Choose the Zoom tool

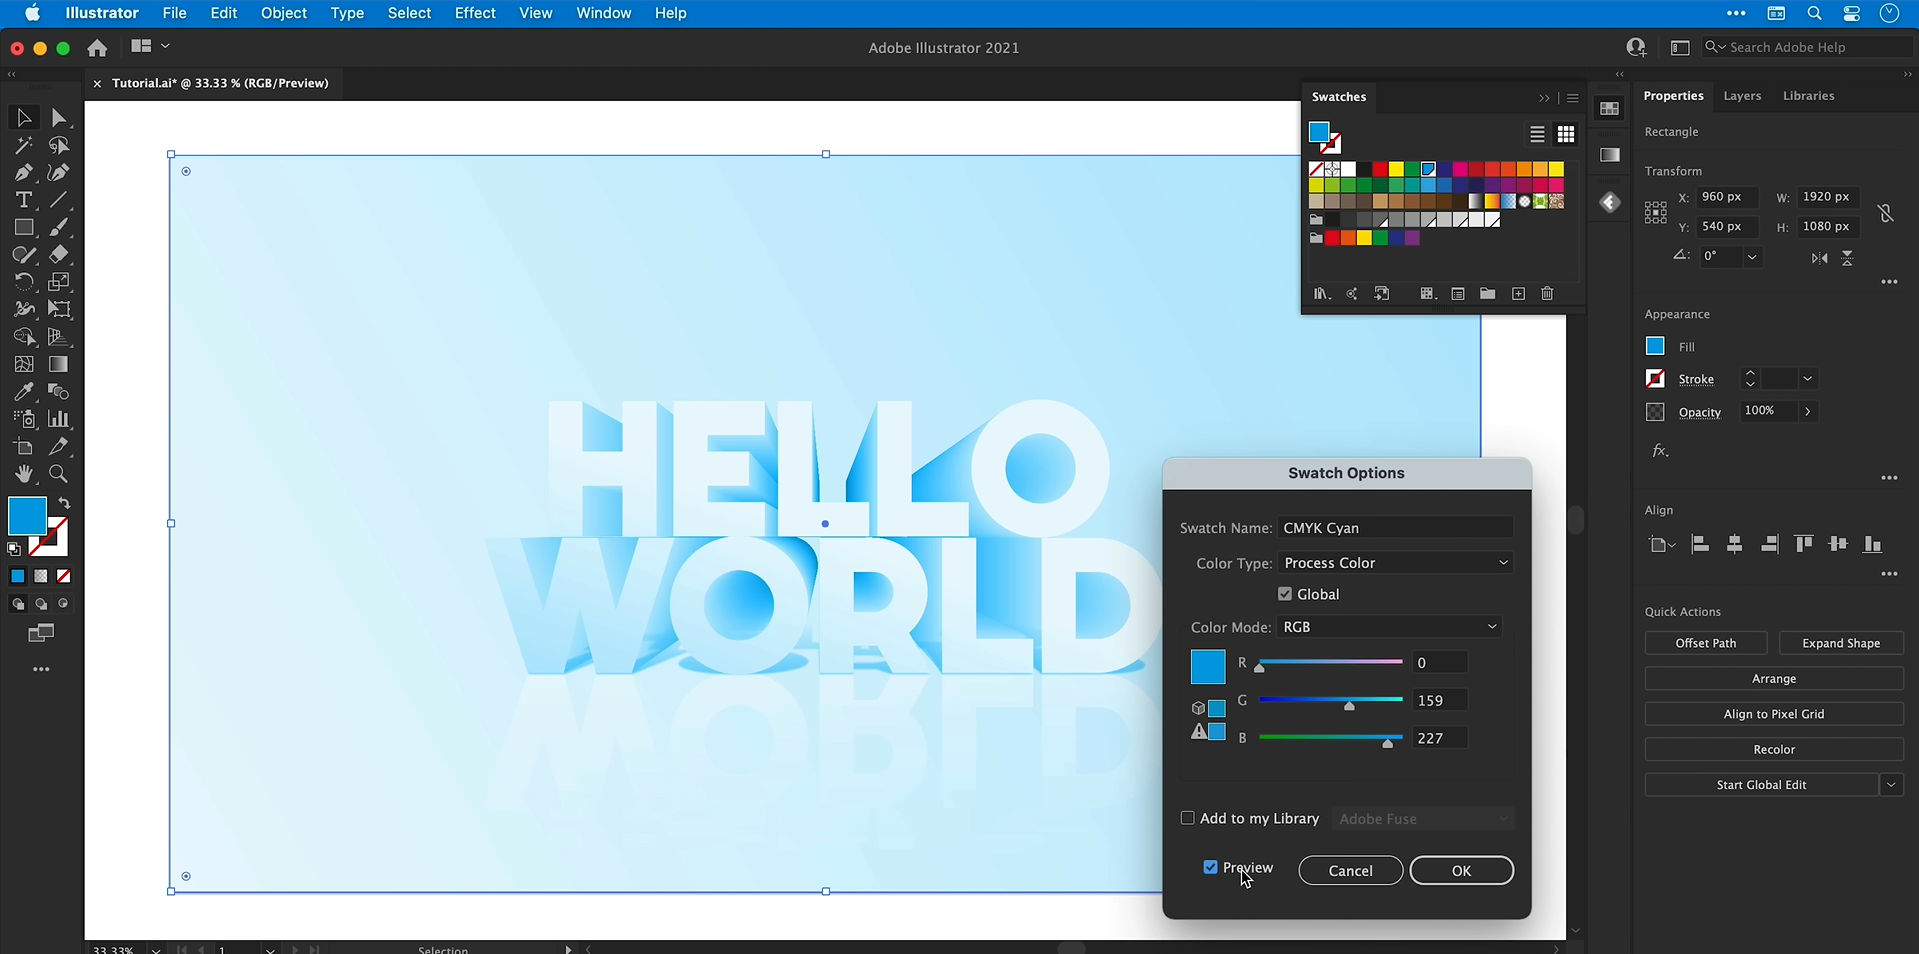click(59, 474)
